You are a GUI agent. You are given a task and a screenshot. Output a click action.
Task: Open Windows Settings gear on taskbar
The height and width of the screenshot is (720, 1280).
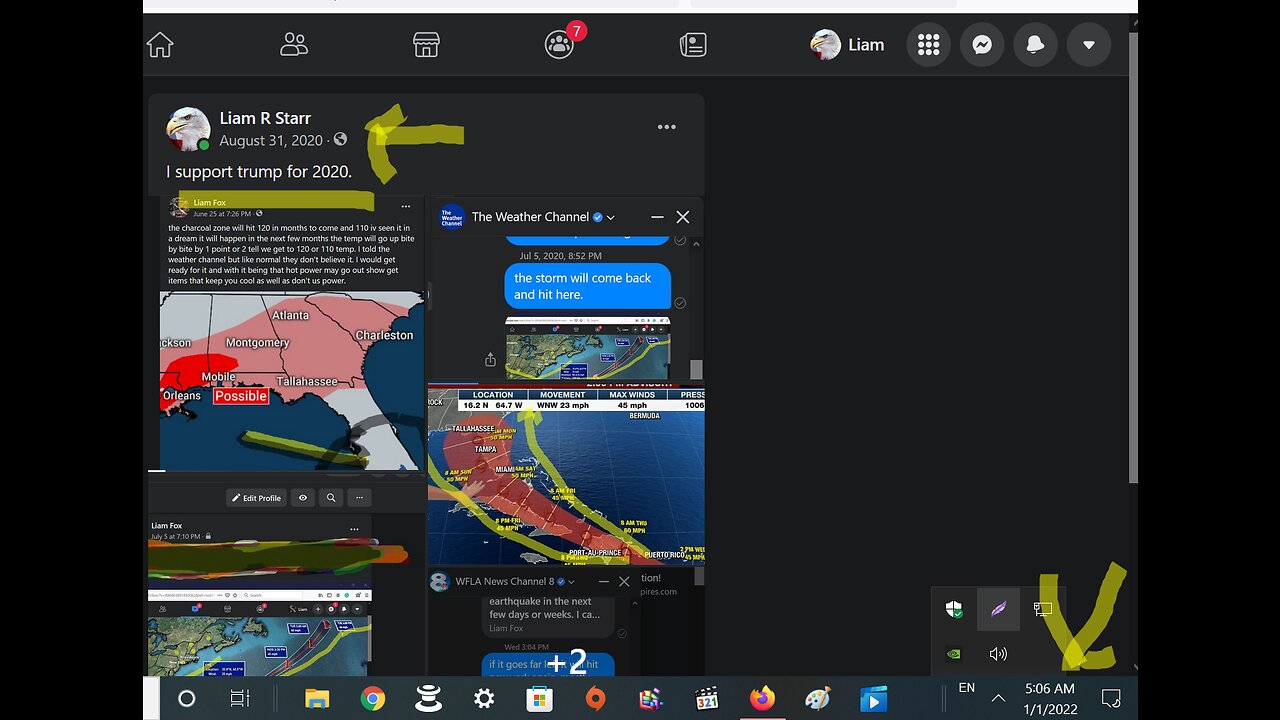(x=484, y=698)
